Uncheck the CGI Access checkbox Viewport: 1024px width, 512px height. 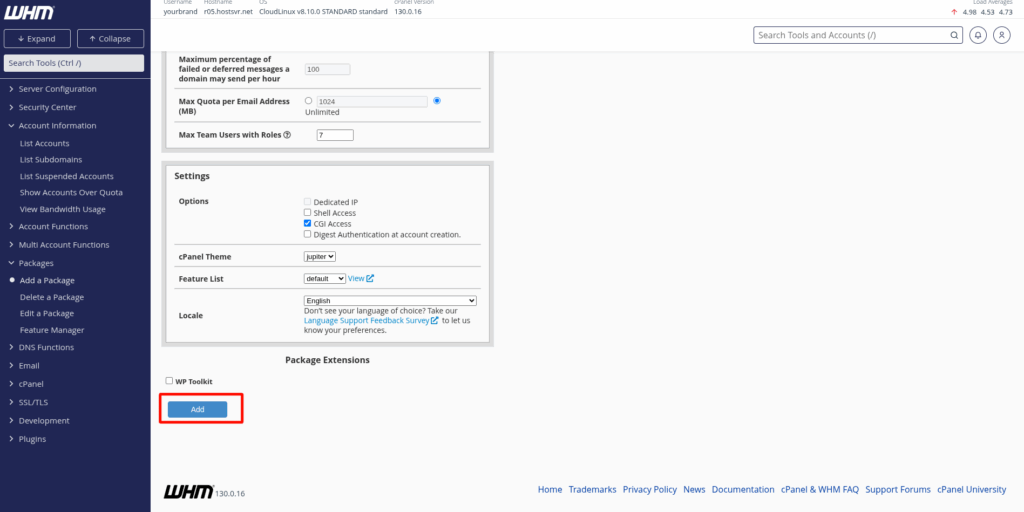pyautogui.click(x=308, y=224)
